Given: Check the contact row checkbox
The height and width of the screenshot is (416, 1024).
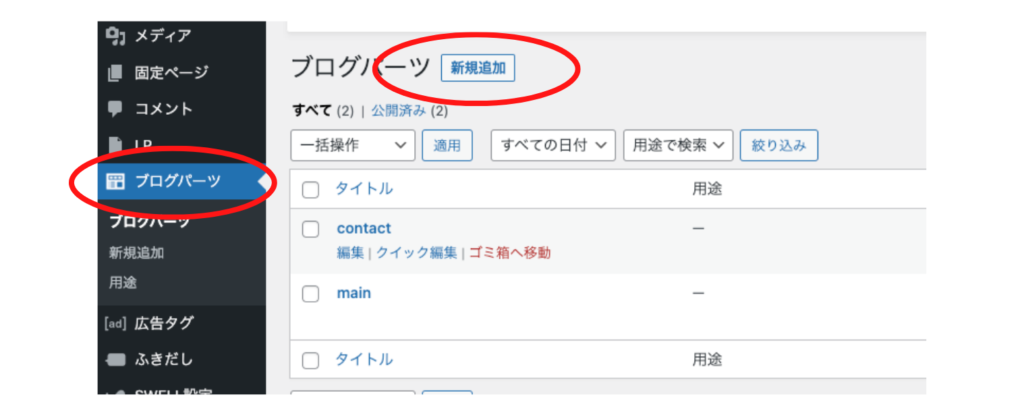Looking at the screenshot, I should click(310, 229).
